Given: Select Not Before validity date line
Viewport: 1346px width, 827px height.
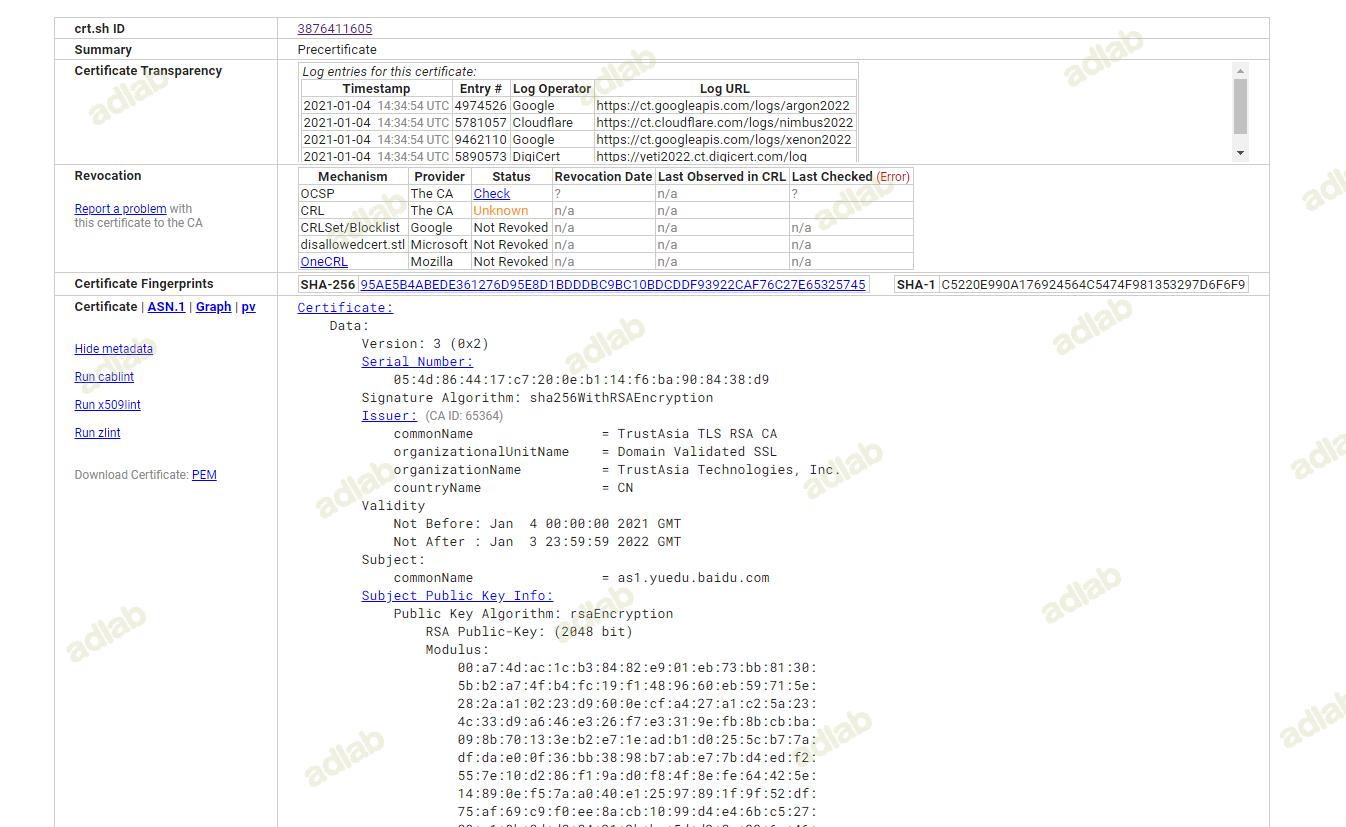Looking at the screenshot, I should coord(537,524).
